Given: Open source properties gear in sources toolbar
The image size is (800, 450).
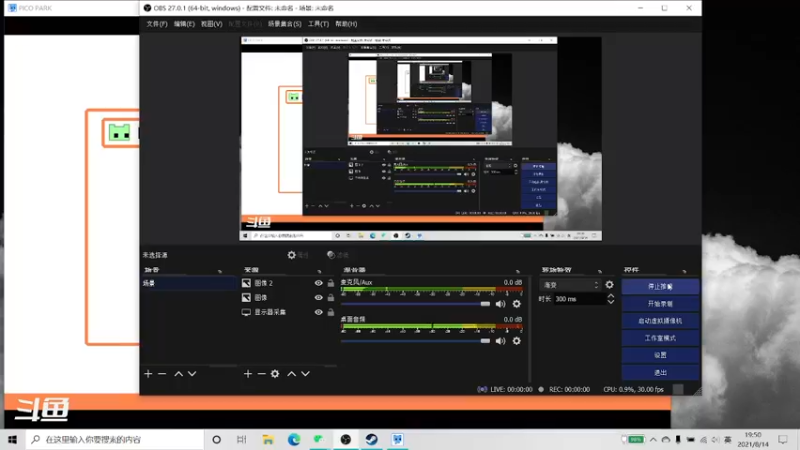Looking at the screenshot, I should 275,374.
